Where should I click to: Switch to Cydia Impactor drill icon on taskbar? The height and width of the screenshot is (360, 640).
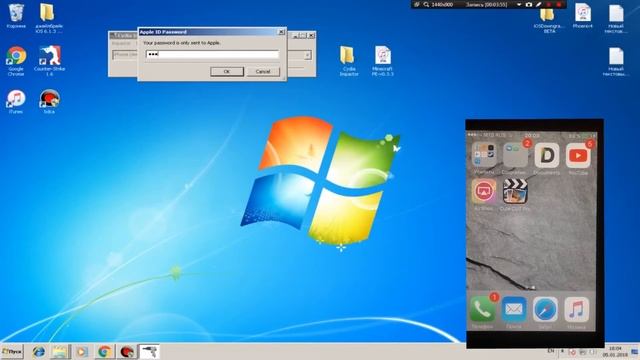[149, 351]
